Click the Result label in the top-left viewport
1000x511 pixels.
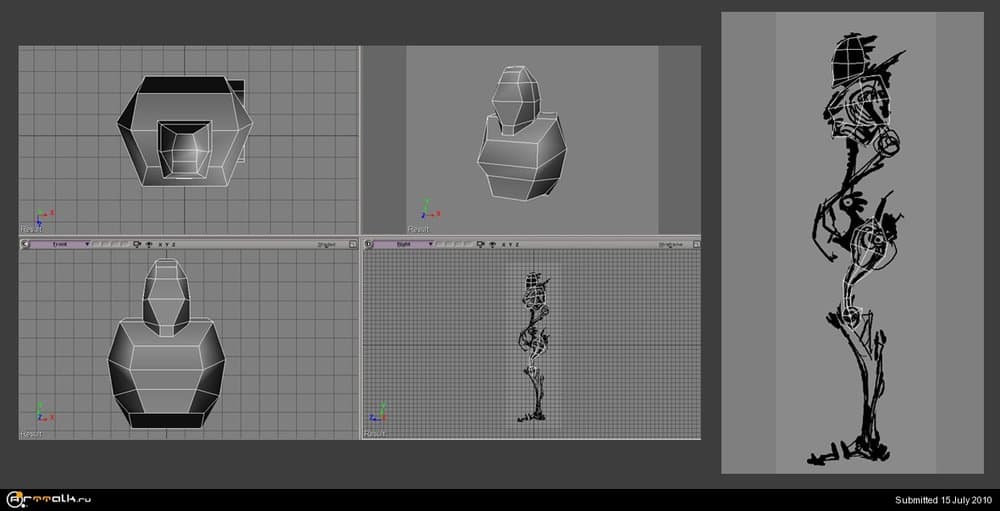(33, 229)
